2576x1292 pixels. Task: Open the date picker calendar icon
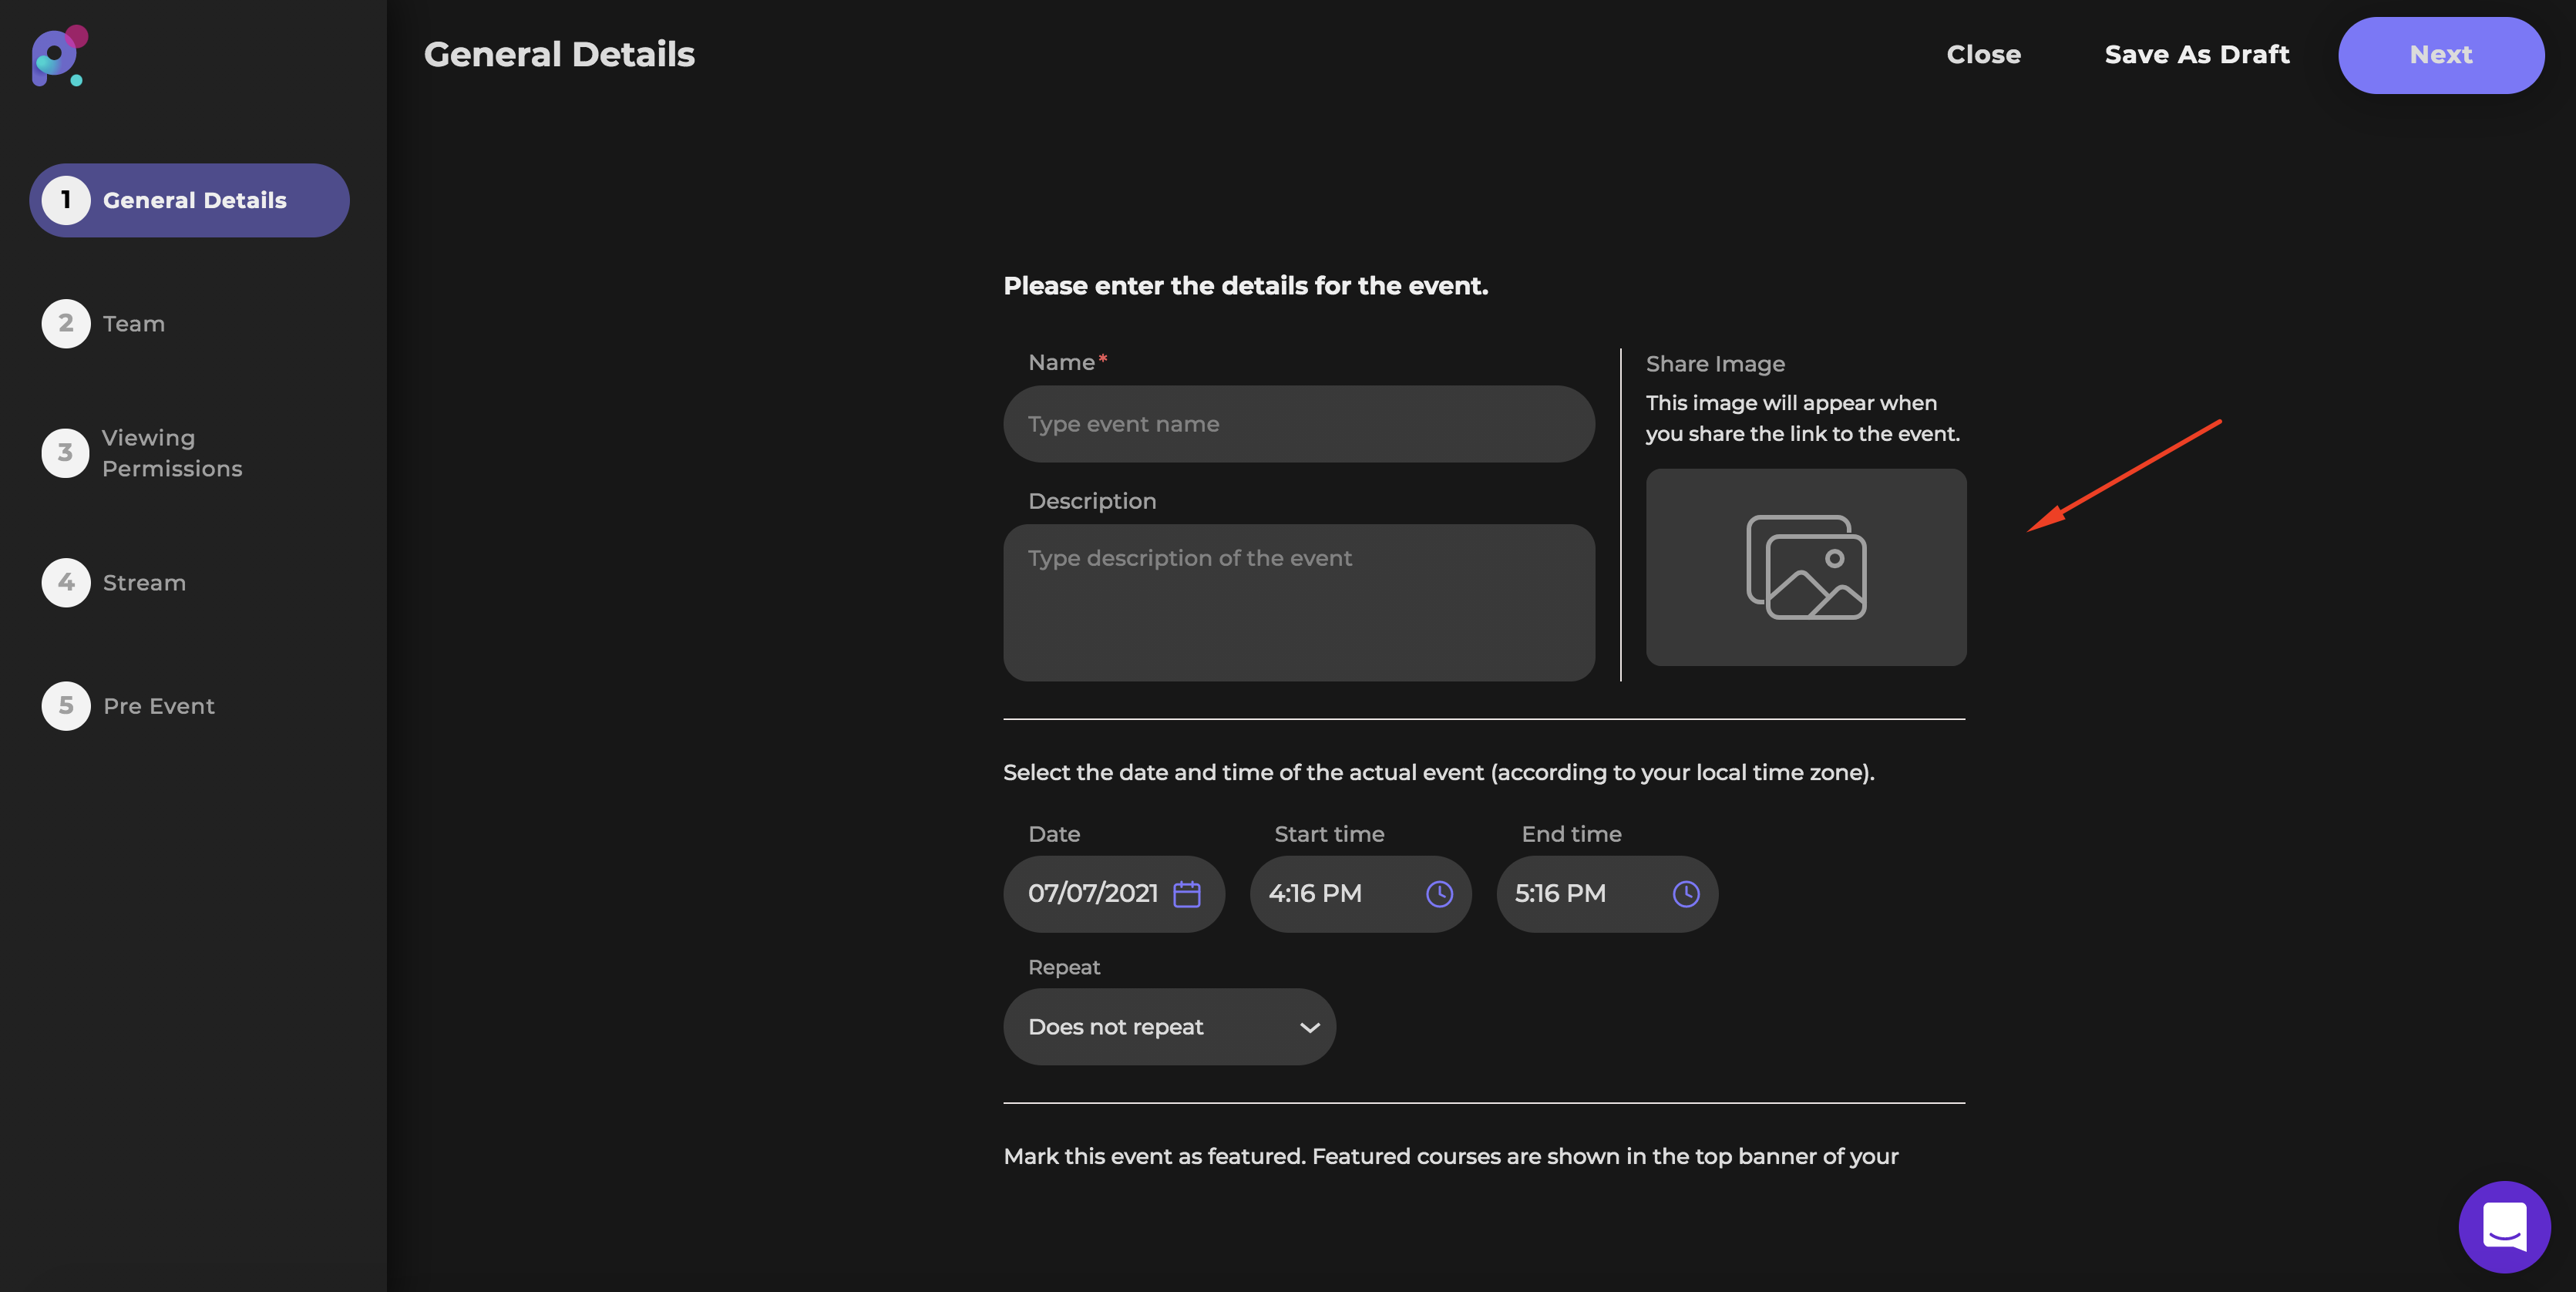(x=1186, y=893)
